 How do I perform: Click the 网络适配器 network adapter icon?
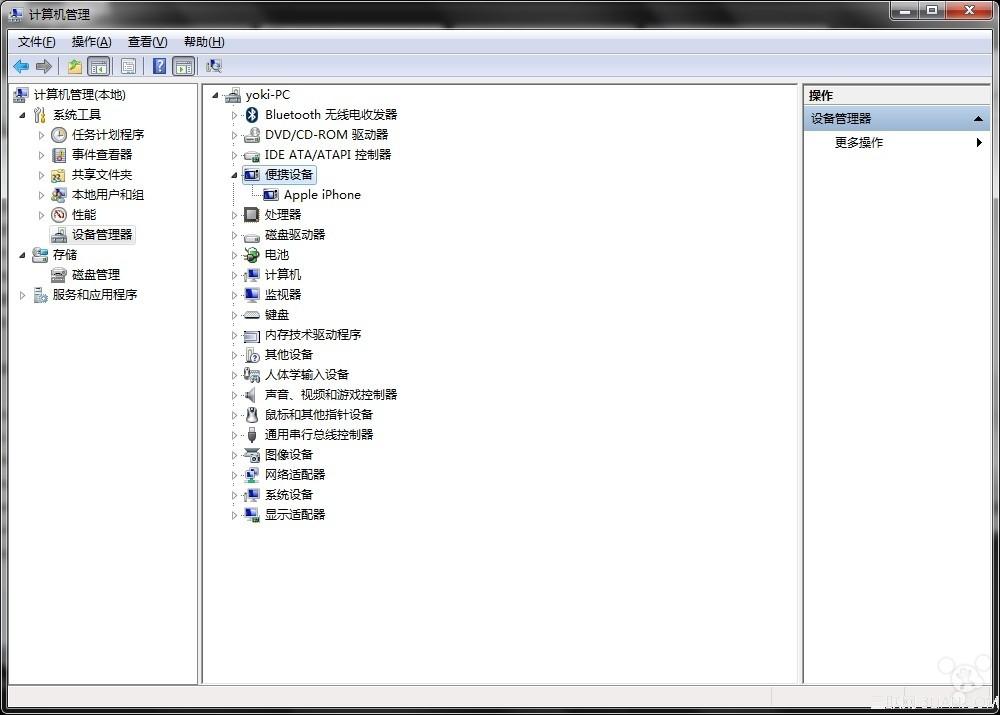tap(252, 475)
